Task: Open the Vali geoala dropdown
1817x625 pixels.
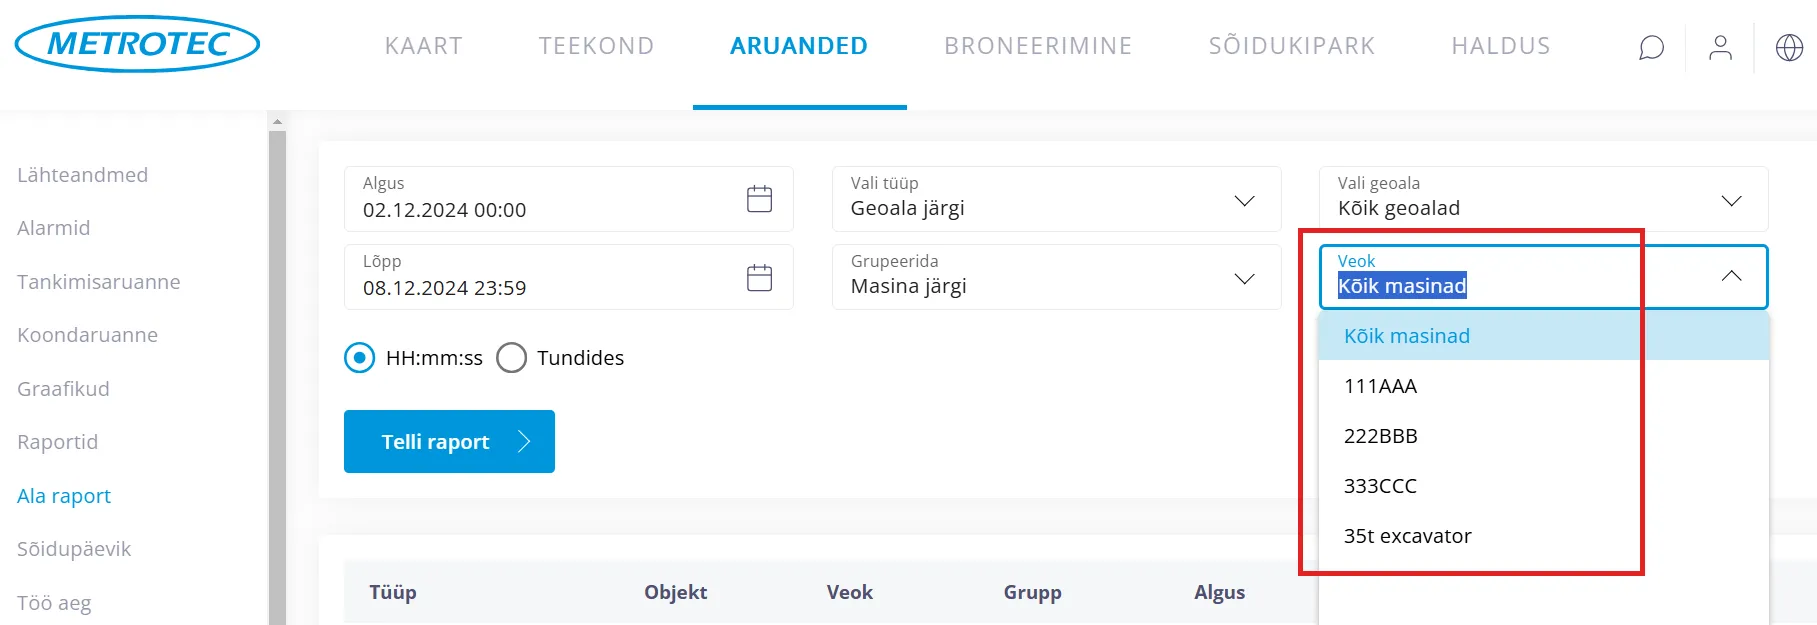Action: (1731, 200)
